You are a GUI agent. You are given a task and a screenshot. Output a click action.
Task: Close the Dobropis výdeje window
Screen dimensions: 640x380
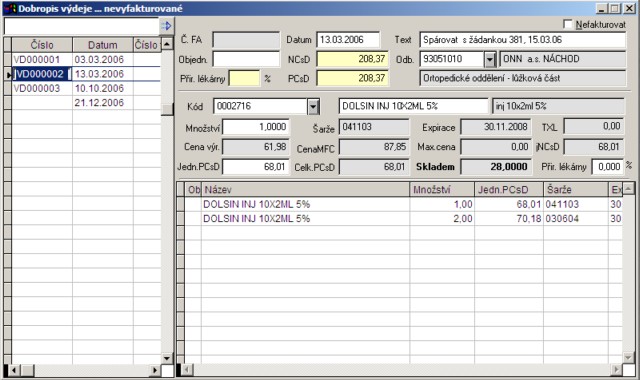629,9
